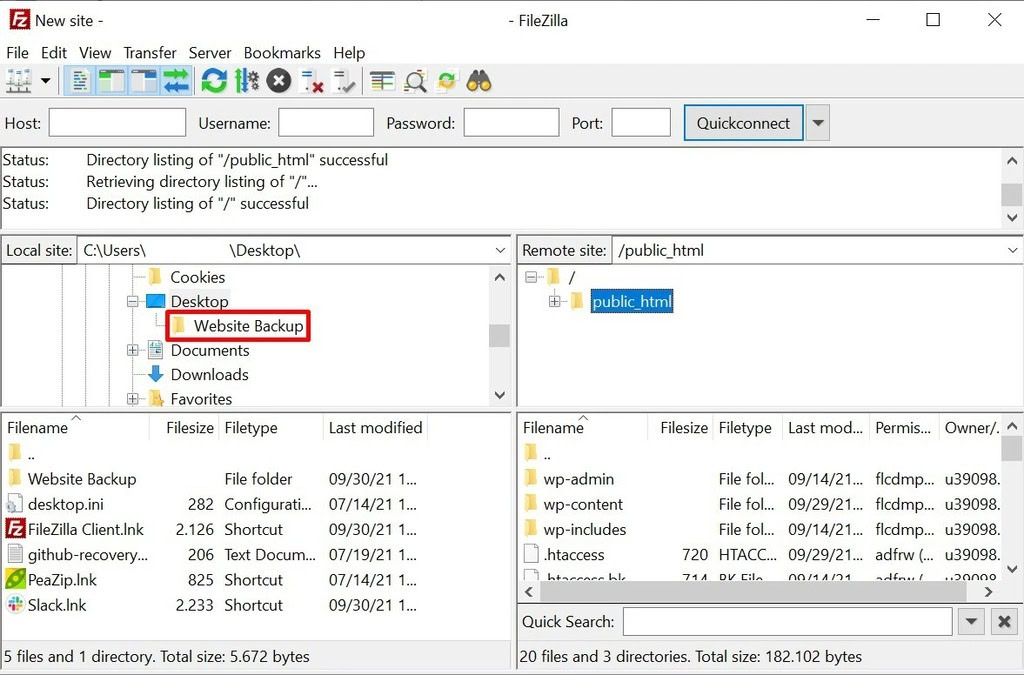Toggle display of the message log

79,80
